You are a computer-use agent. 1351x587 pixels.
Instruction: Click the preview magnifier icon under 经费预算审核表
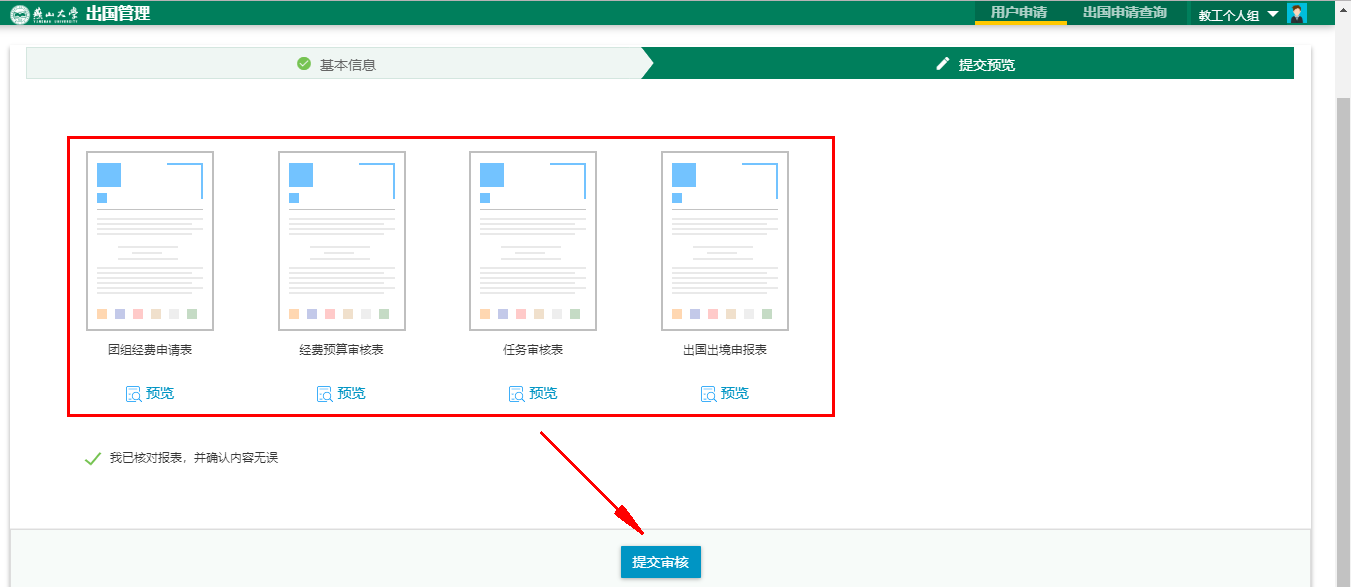tap(325, 394)
